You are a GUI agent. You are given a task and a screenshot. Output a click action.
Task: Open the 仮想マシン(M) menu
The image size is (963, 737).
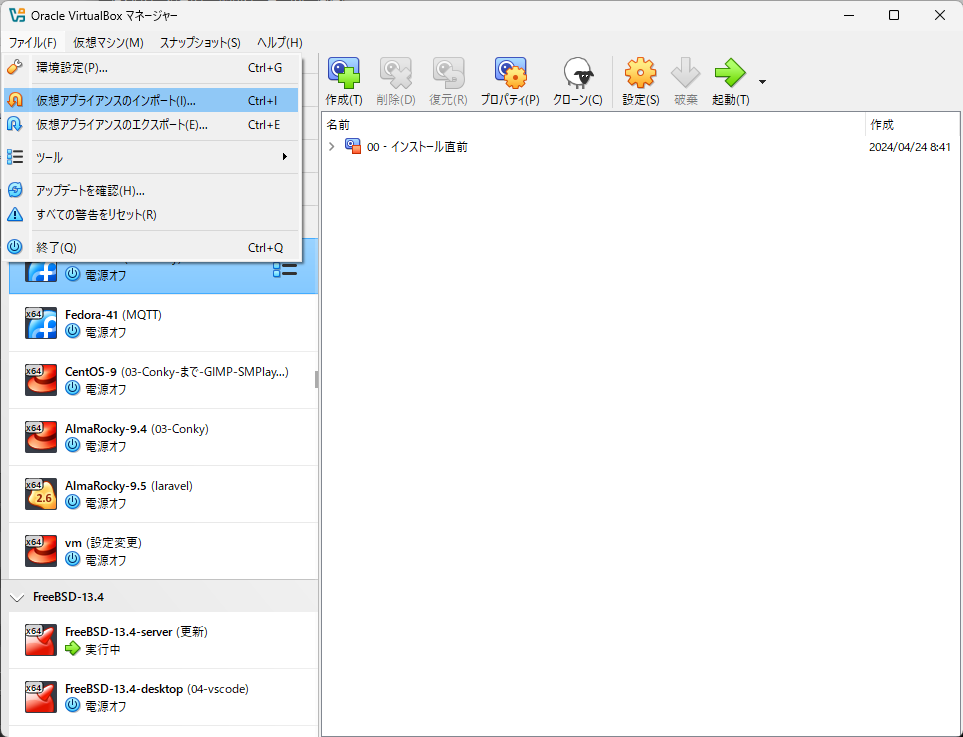click(108, 42)
